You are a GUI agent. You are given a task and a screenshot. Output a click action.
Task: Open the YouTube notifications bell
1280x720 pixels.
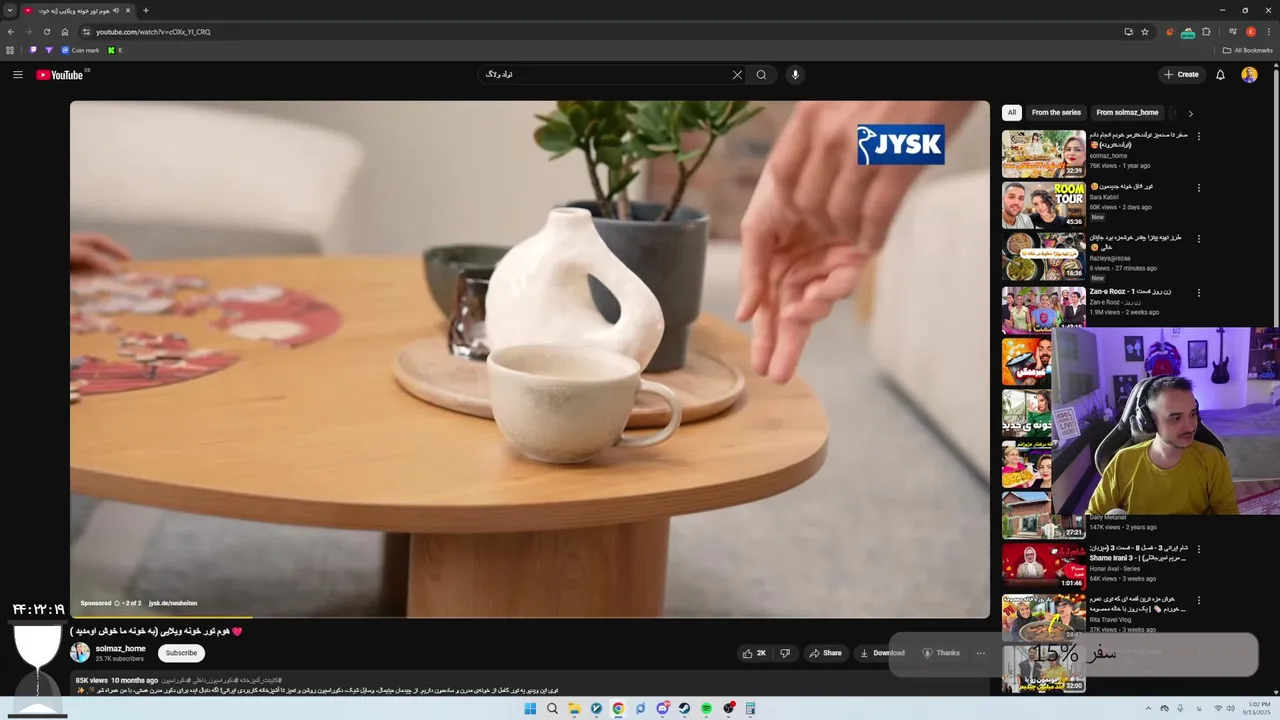(x=1220, y=75)
